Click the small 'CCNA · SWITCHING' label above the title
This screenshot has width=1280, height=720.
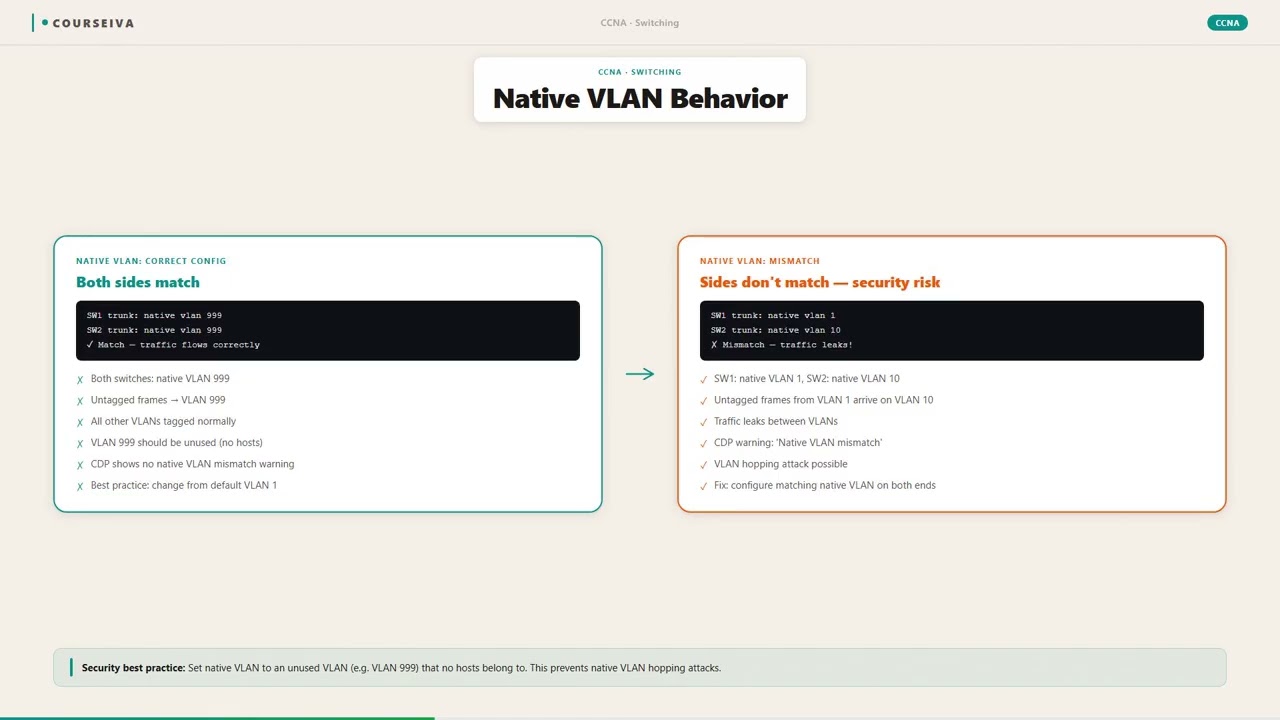pyautogui.click(x=640, y=72)
